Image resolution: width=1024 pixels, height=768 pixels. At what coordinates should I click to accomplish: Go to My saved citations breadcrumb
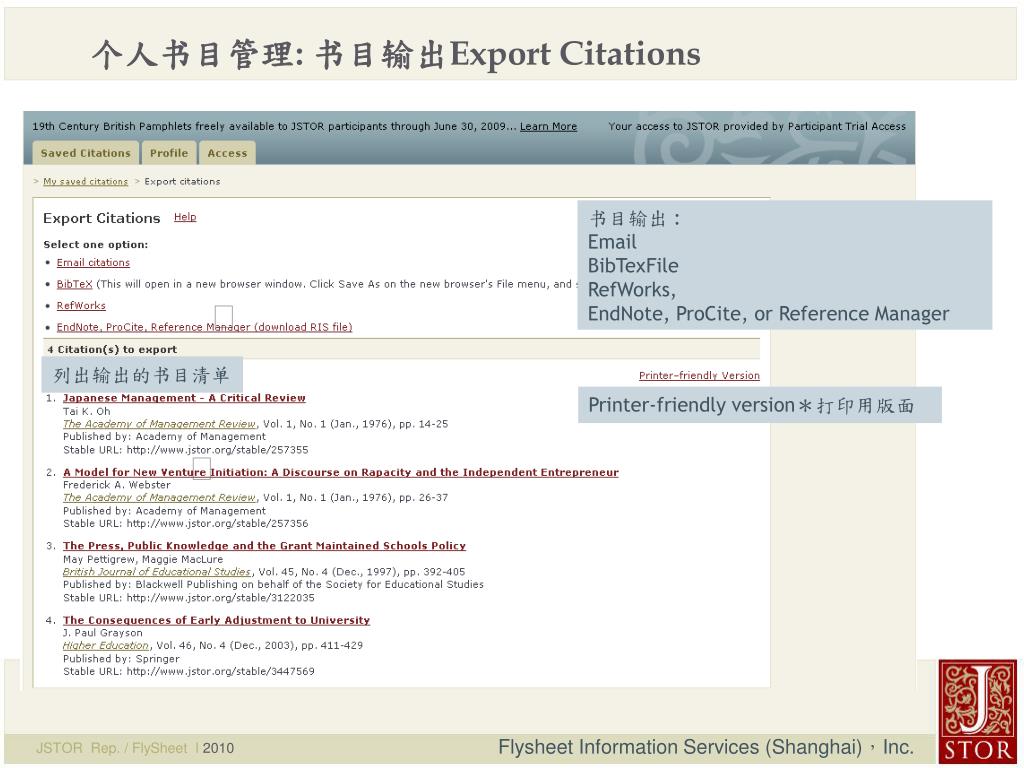tap(86, 182)
